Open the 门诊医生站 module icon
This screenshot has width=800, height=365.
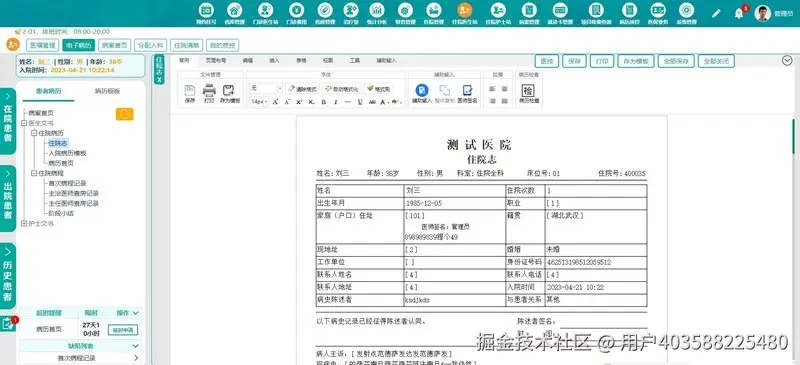pos(265,10)
